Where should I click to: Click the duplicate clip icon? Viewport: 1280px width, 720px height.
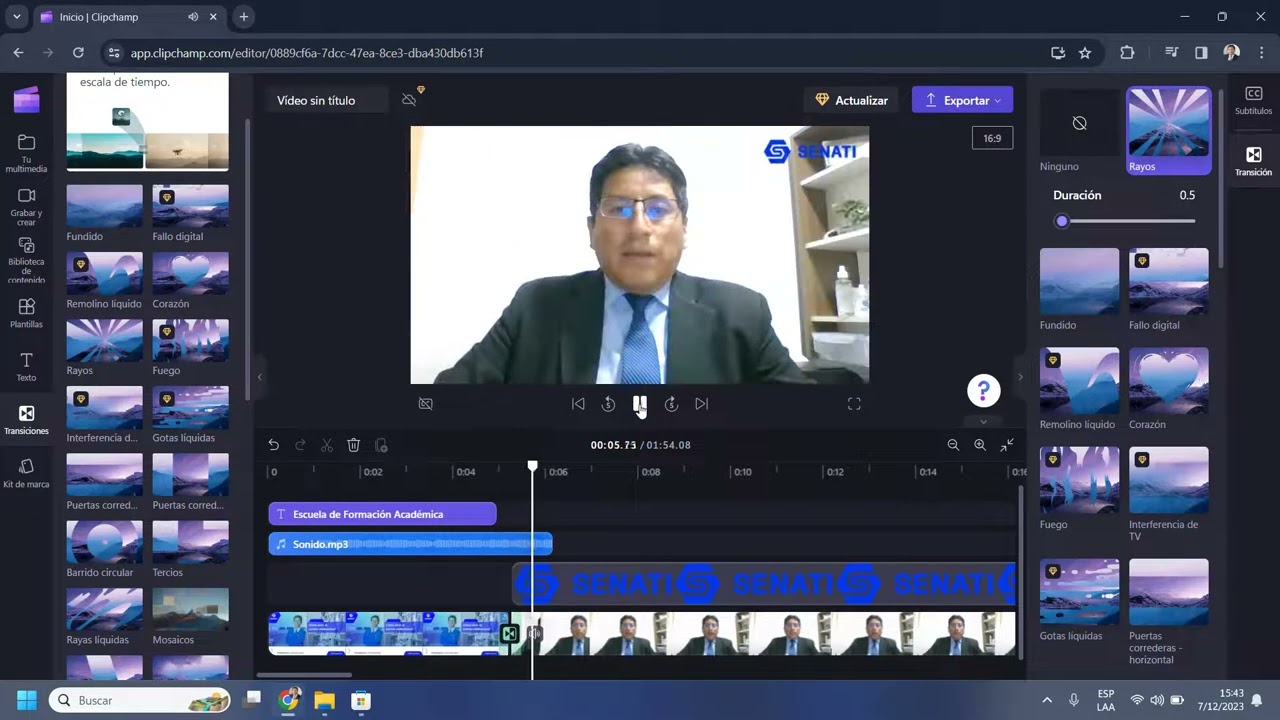click(381, 445)
